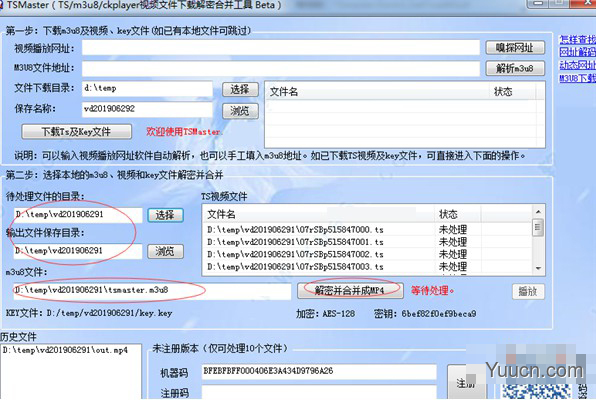Click the 保存名称 field showing vd201906292

[x=147, y=109]
